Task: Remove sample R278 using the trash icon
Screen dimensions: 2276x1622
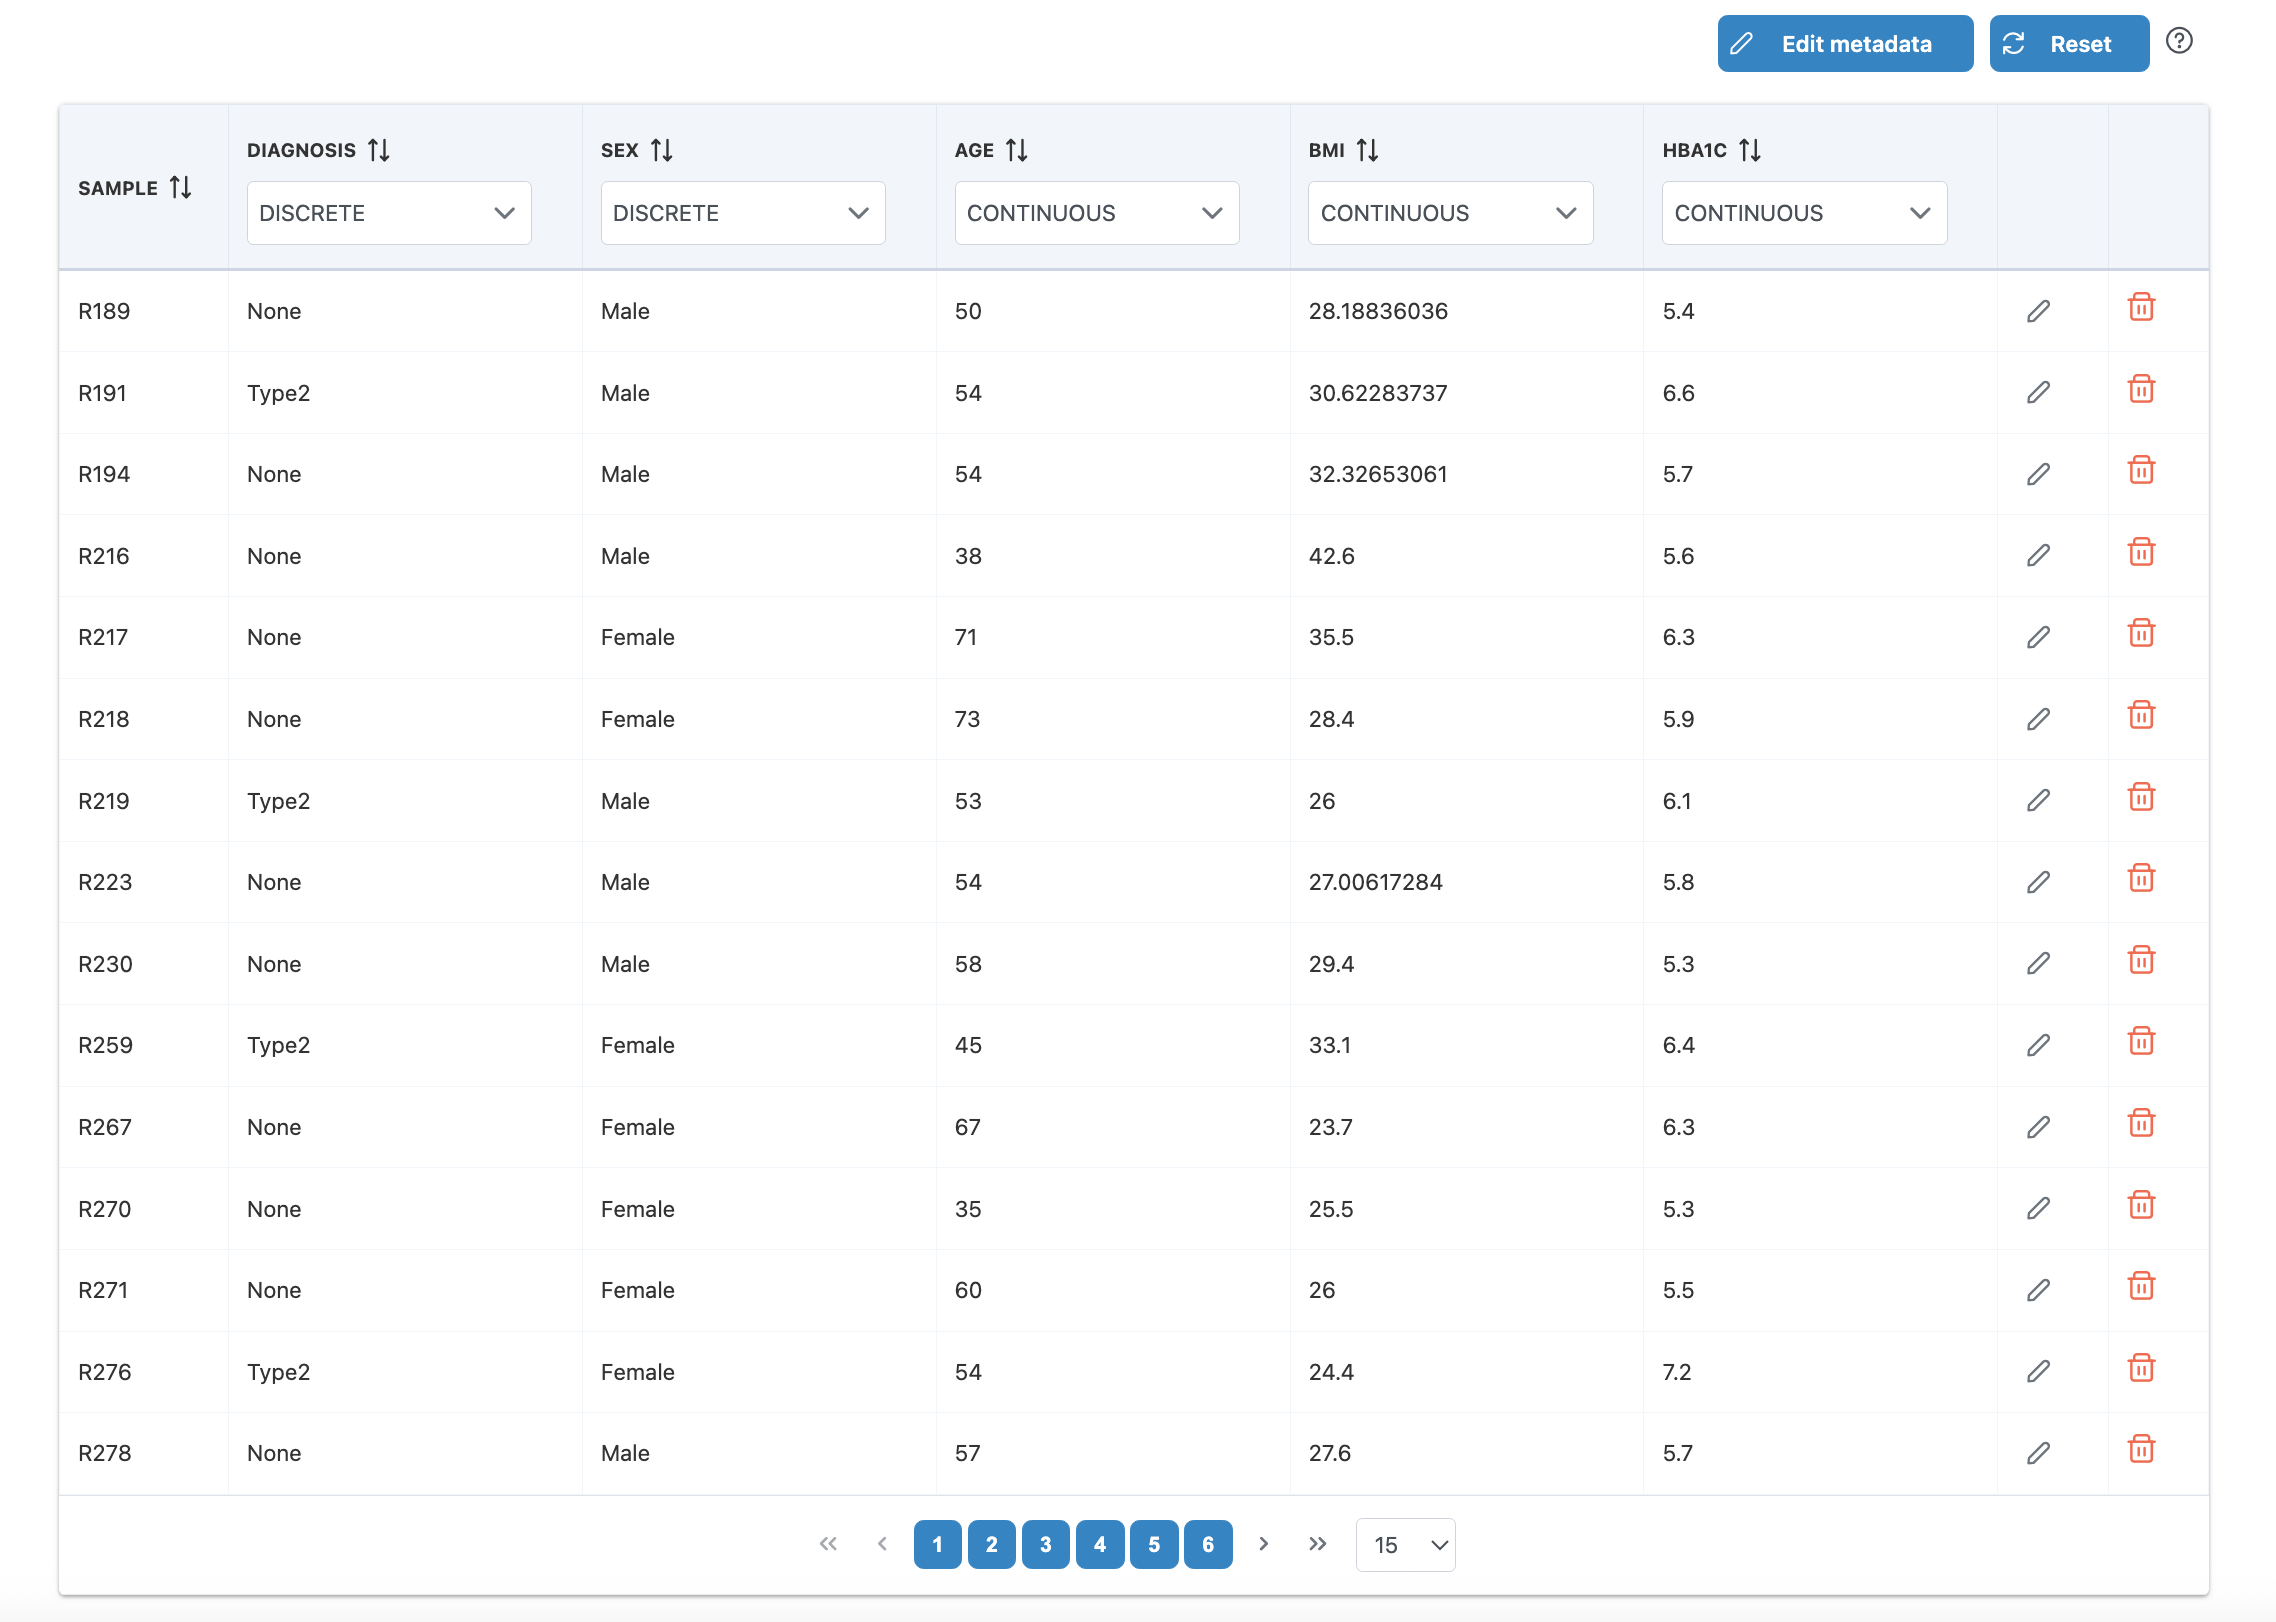Action: 2141,1449
